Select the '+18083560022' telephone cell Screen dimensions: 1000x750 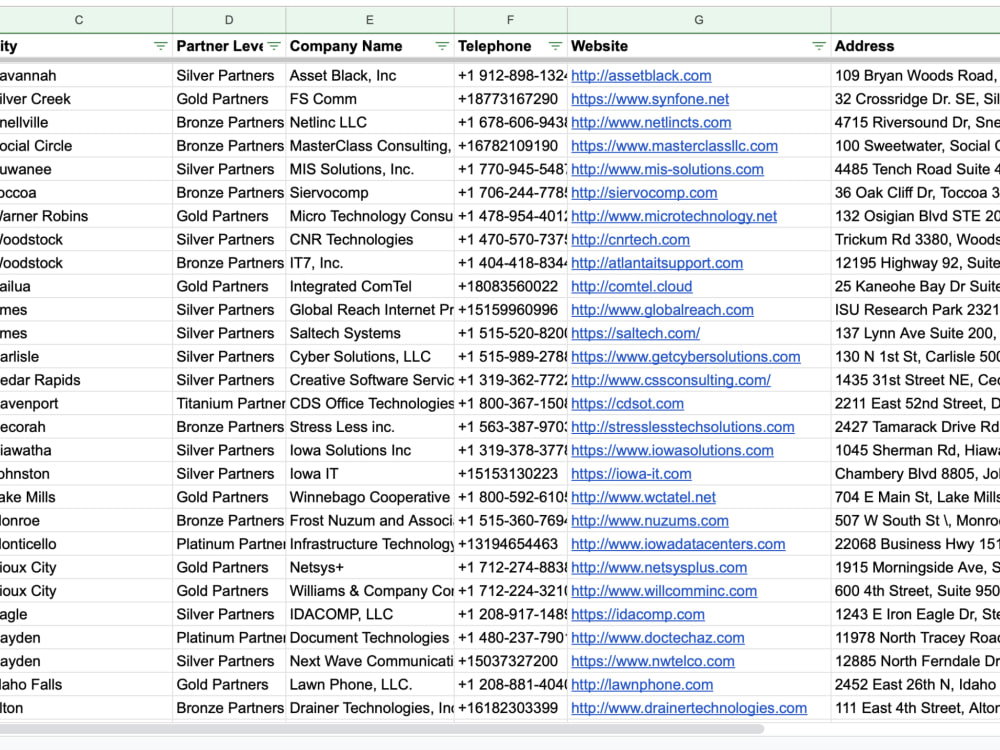coord(510,287)
